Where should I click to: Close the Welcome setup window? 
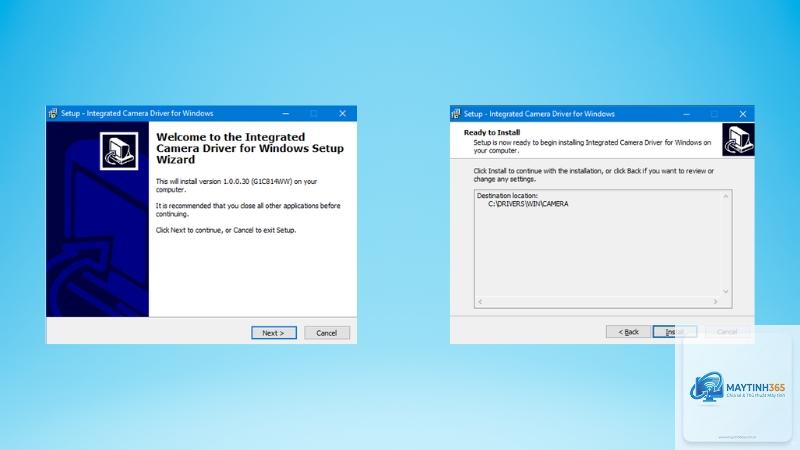342,113
